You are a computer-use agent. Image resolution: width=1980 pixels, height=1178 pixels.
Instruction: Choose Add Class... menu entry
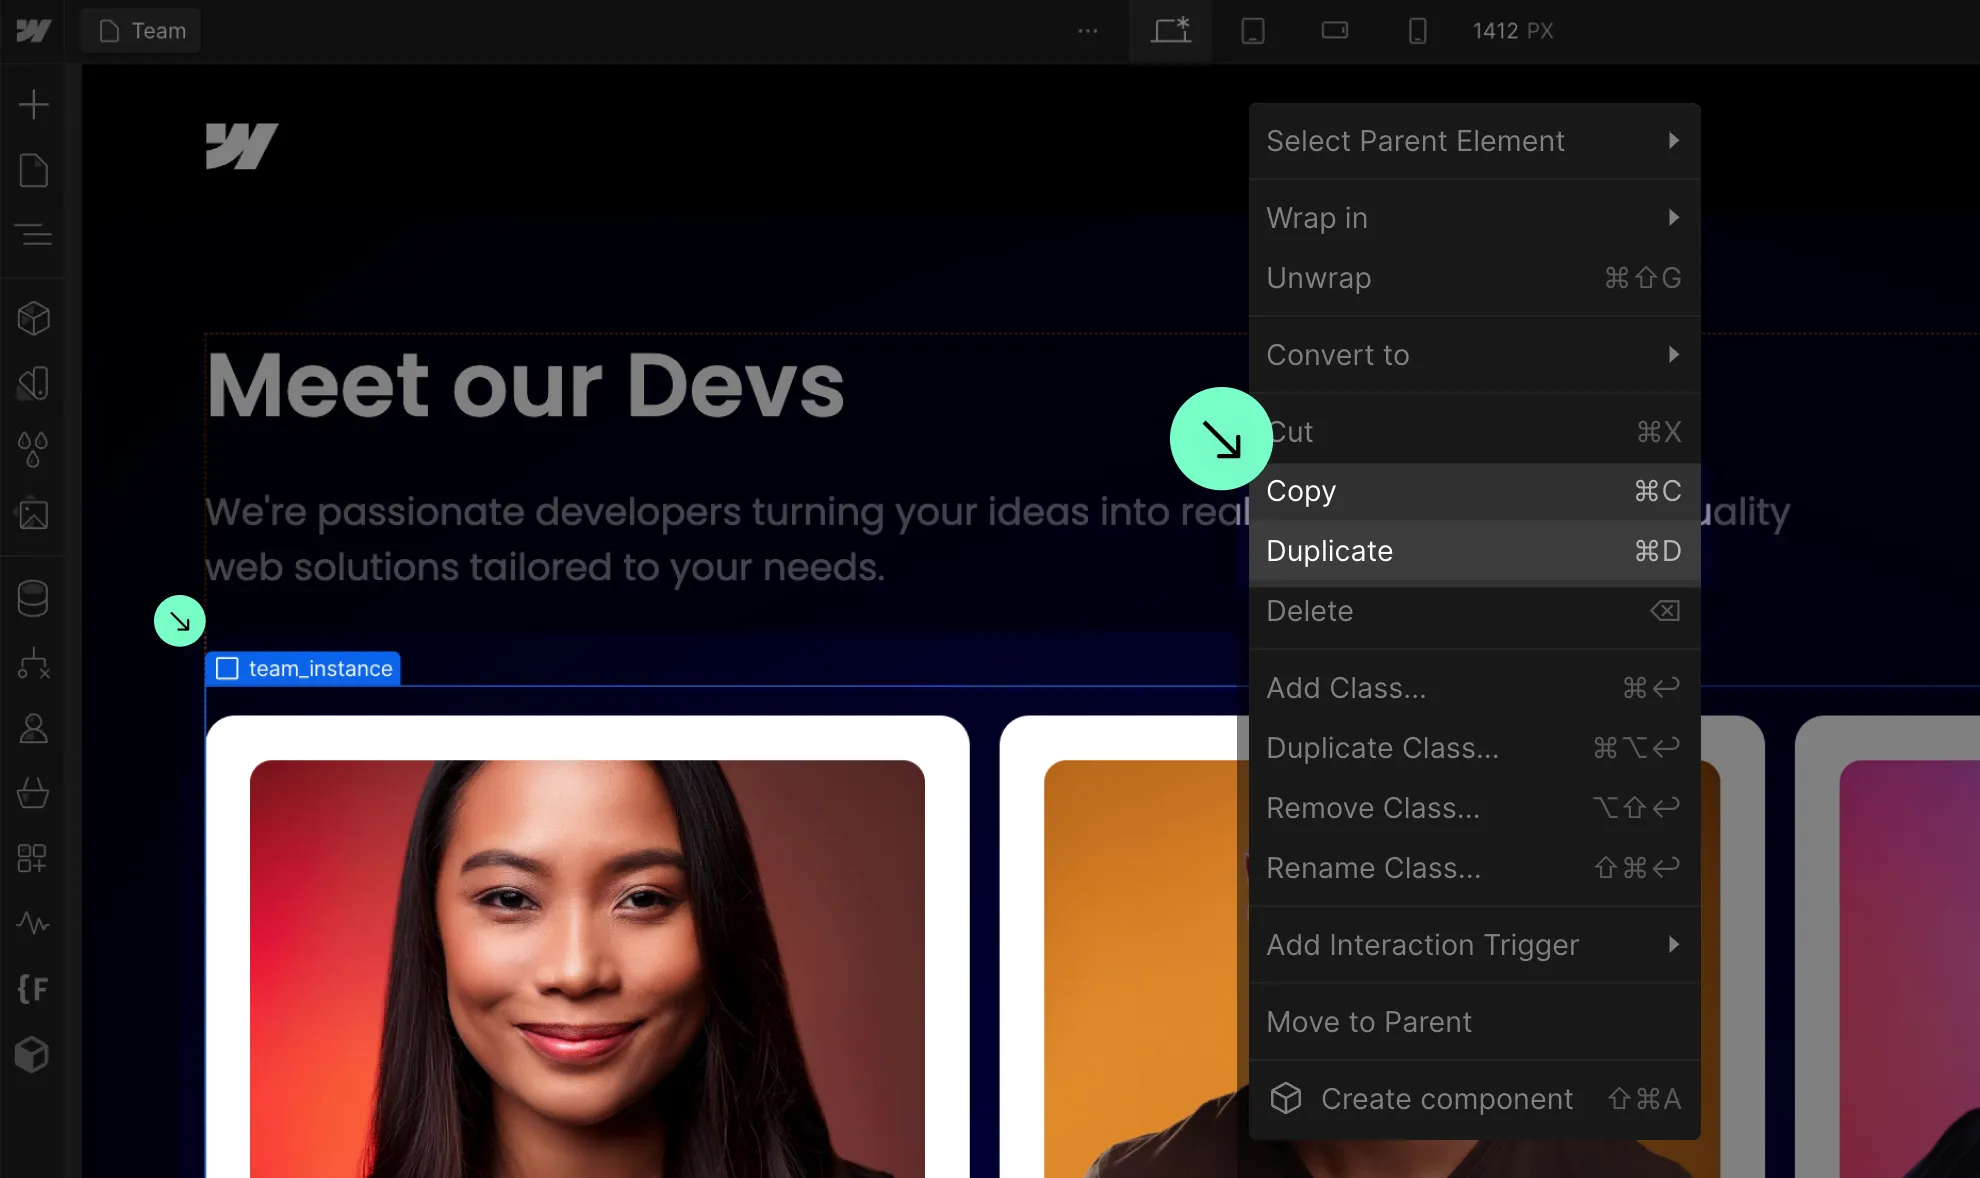pyautogui.click(x=1474, y=688)
